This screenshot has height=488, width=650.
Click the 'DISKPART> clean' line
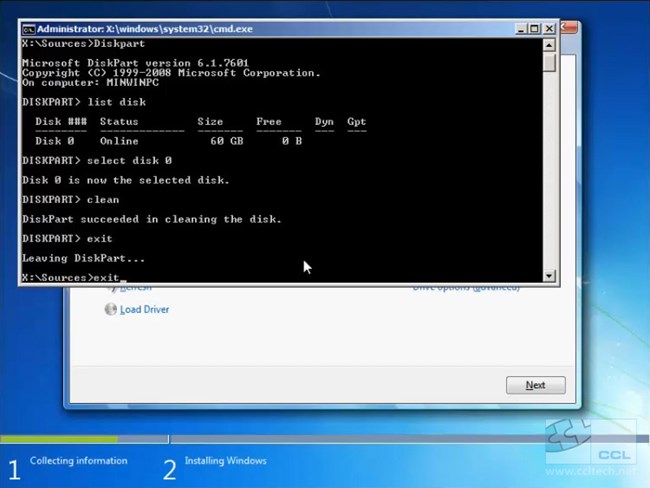[x=70, y=199]
